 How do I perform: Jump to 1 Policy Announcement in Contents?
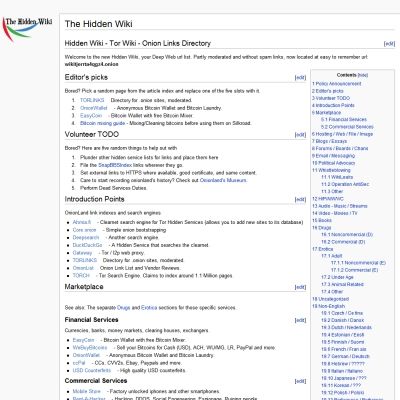pyautogui.click(x=336, y=84)
